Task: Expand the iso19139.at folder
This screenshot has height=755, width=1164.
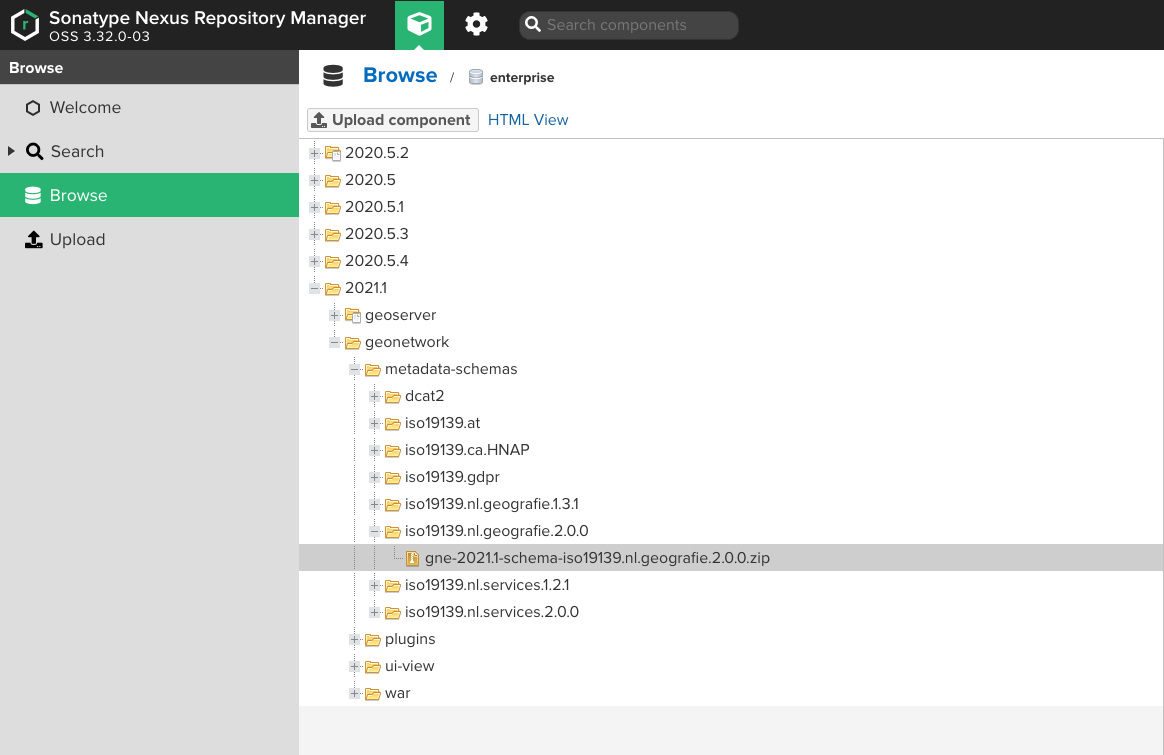Action: point(375,423)
